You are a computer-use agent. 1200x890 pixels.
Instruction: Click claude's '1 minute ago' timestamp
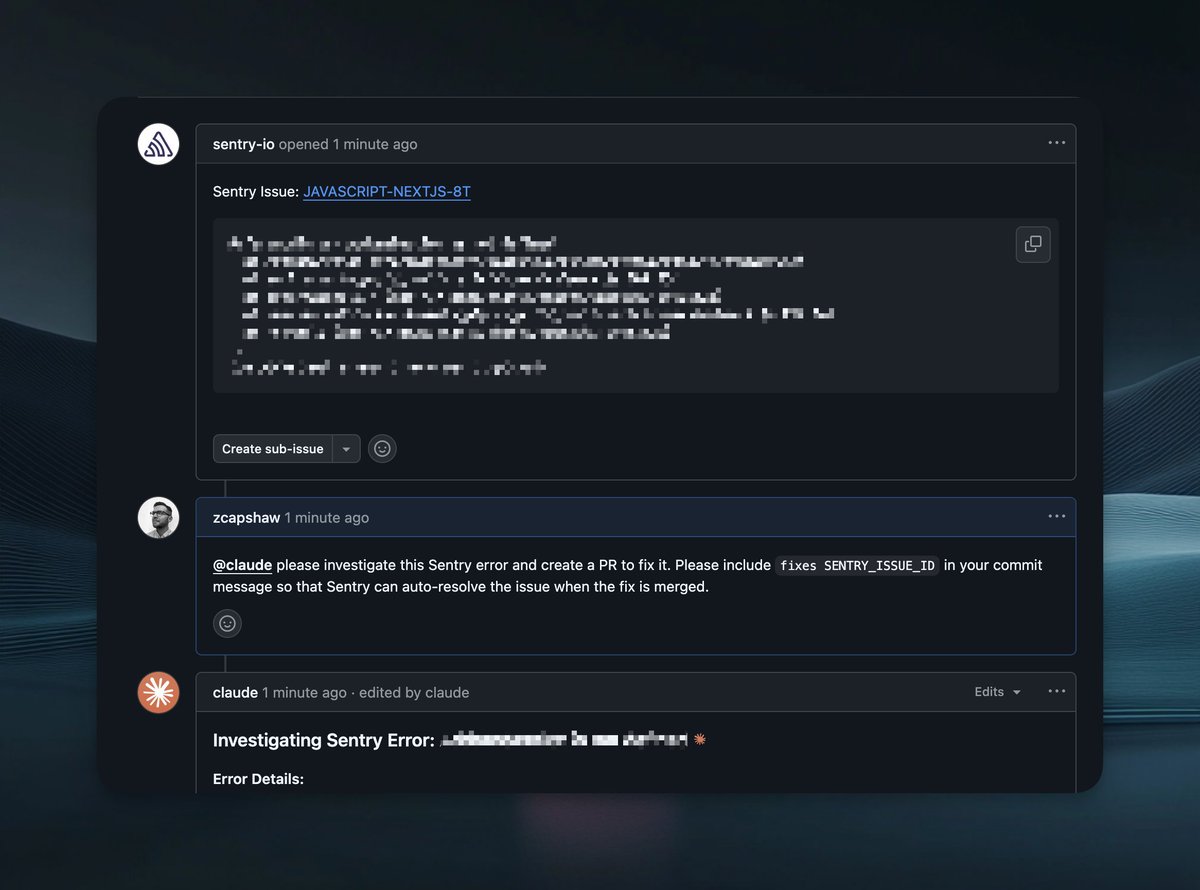[x=304, y=692]
